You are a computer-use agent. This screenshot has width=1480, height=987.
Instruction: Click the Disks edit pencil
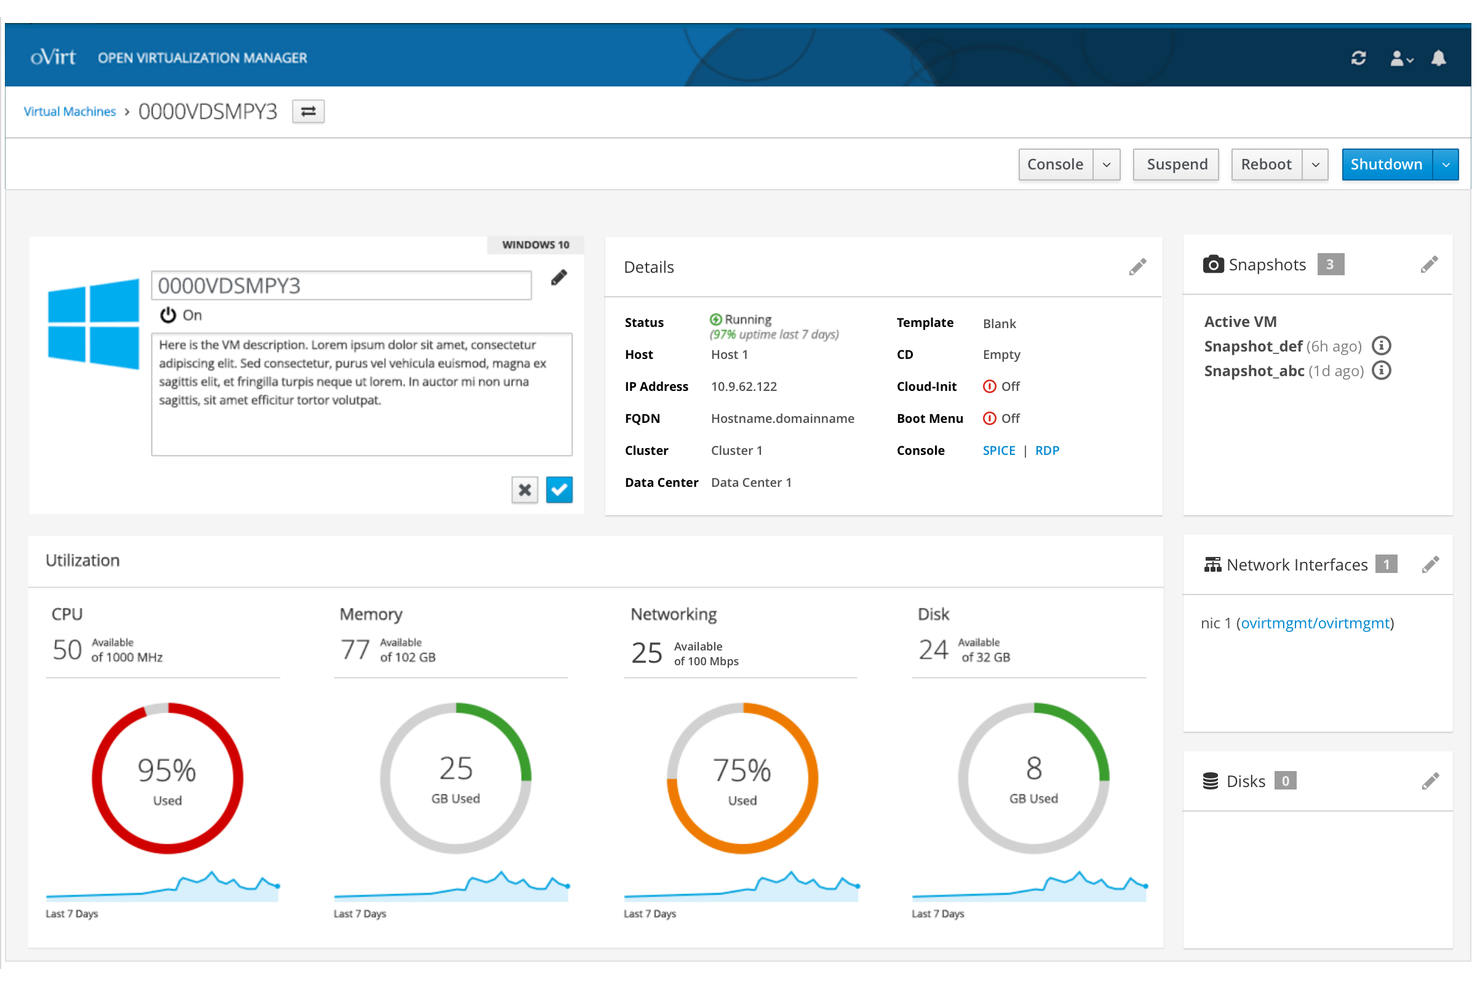(x=1430, y=781)
